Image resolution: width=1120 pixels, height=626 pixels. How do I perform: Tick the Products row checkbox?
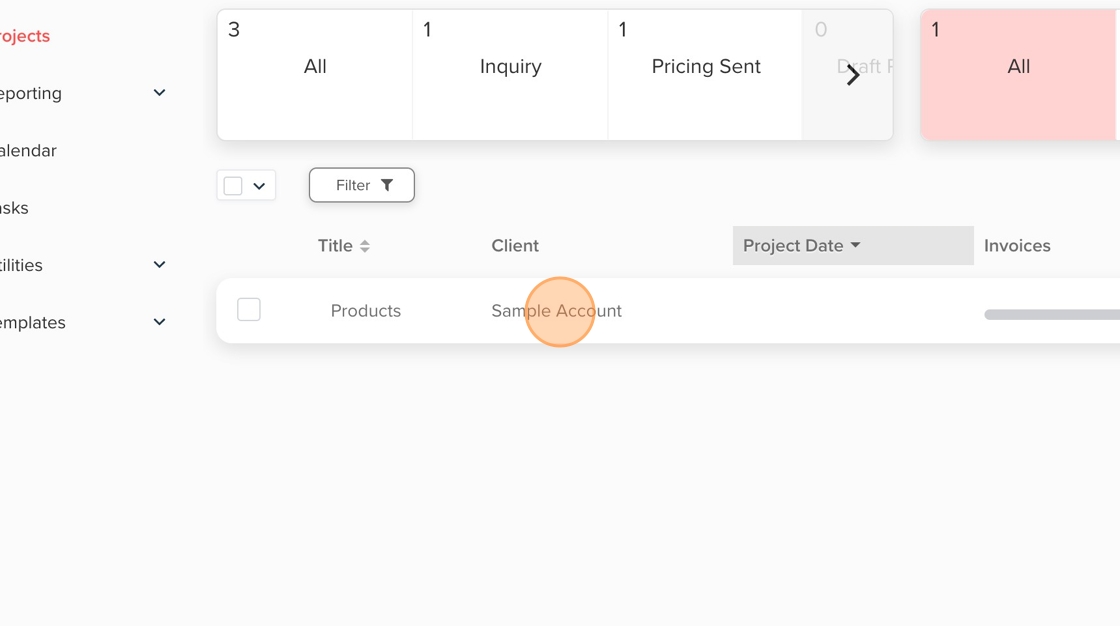tap(249, 310)
